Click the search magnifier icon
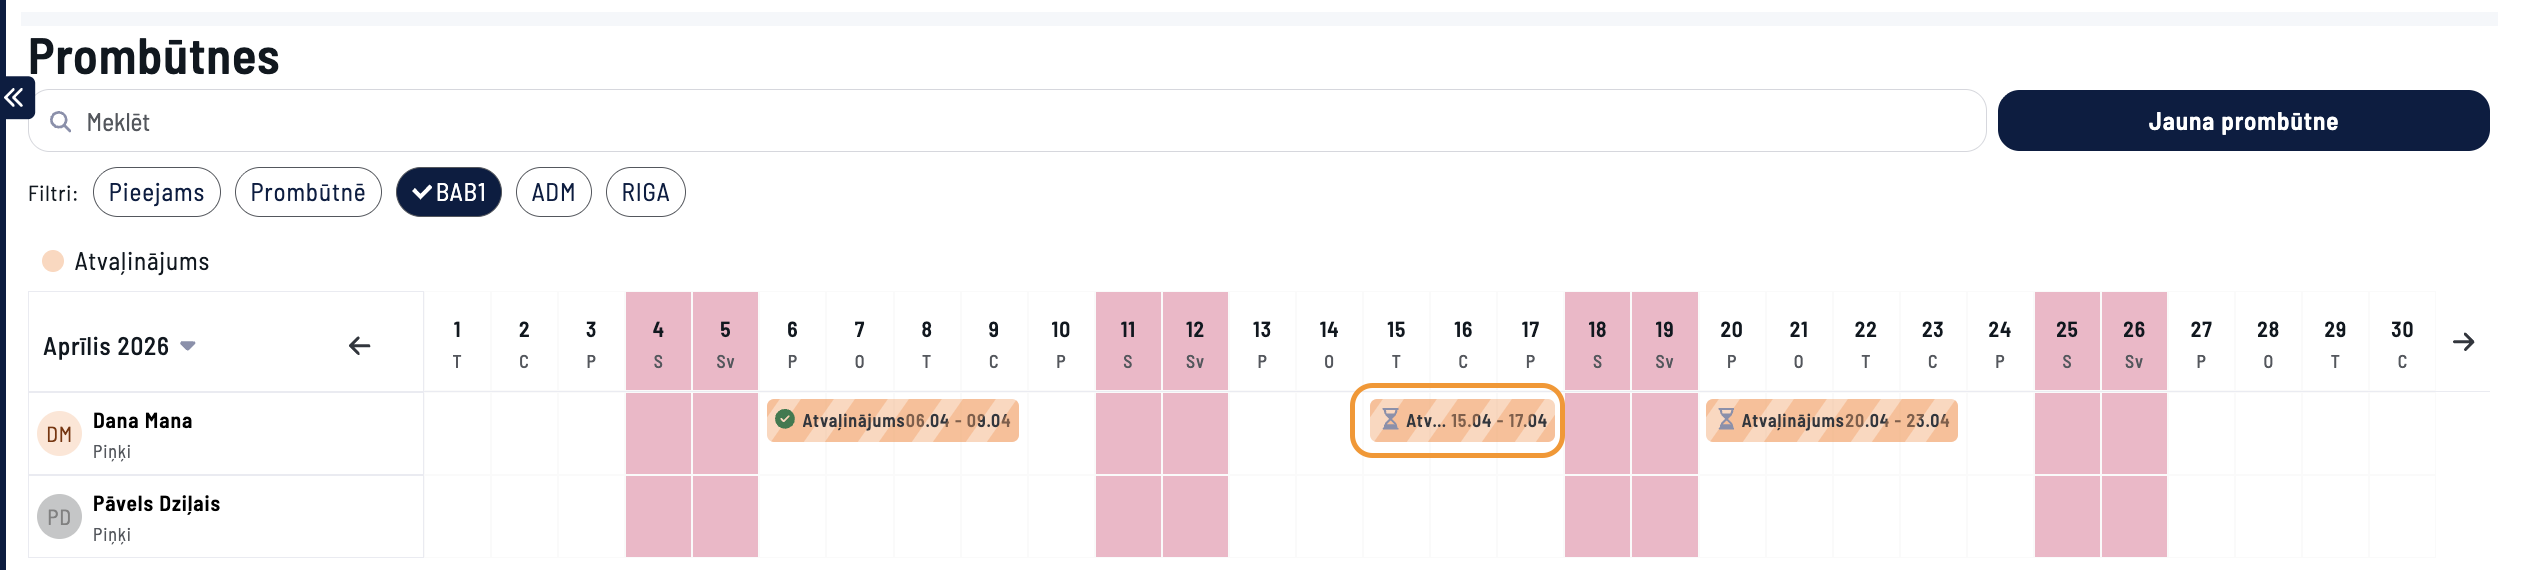This screenshot has width=2546, height=570. tap(61, 122)
